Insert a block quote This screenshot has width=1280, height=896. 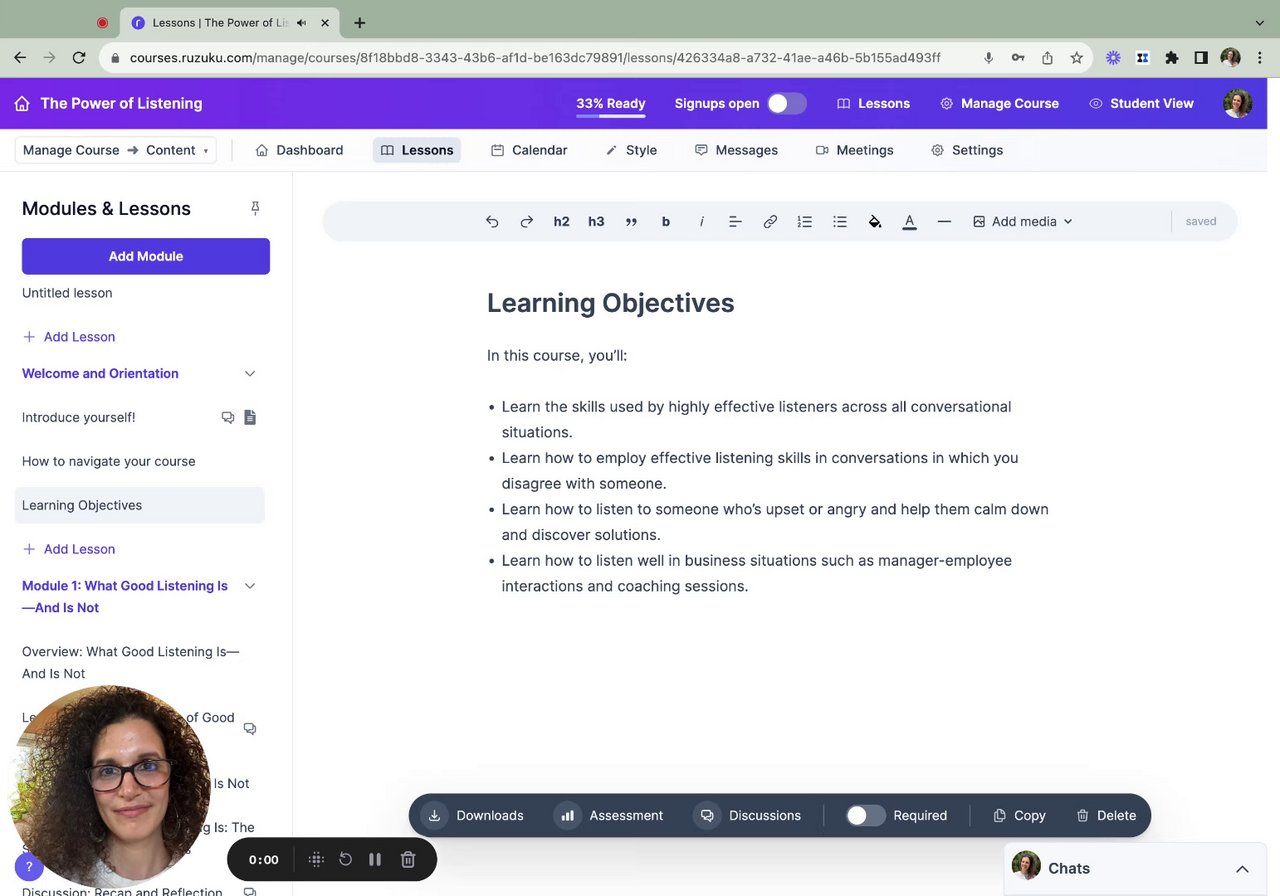point(631,222)
